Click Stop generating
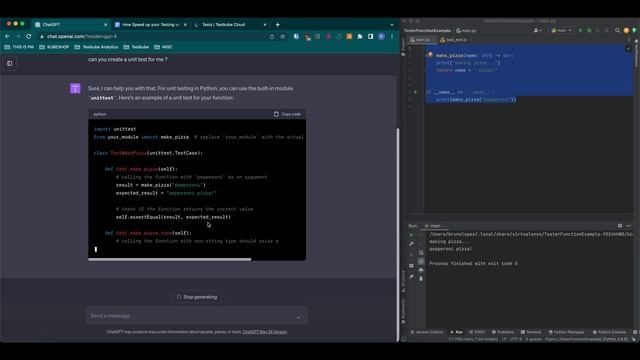This screenshot has width=640, height=360. [x=197, y=297]
